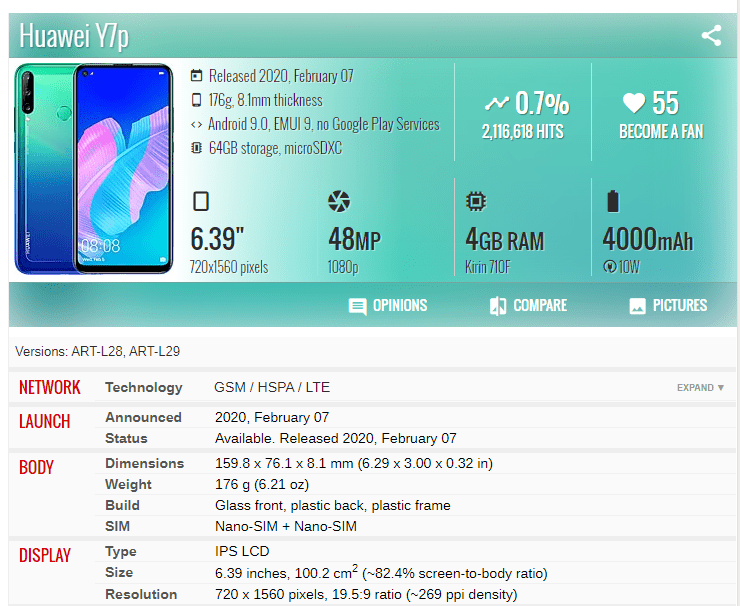Click the BECOME A FAN text
740x606 pixels.
pyautogui.click(x=661, y=131)
